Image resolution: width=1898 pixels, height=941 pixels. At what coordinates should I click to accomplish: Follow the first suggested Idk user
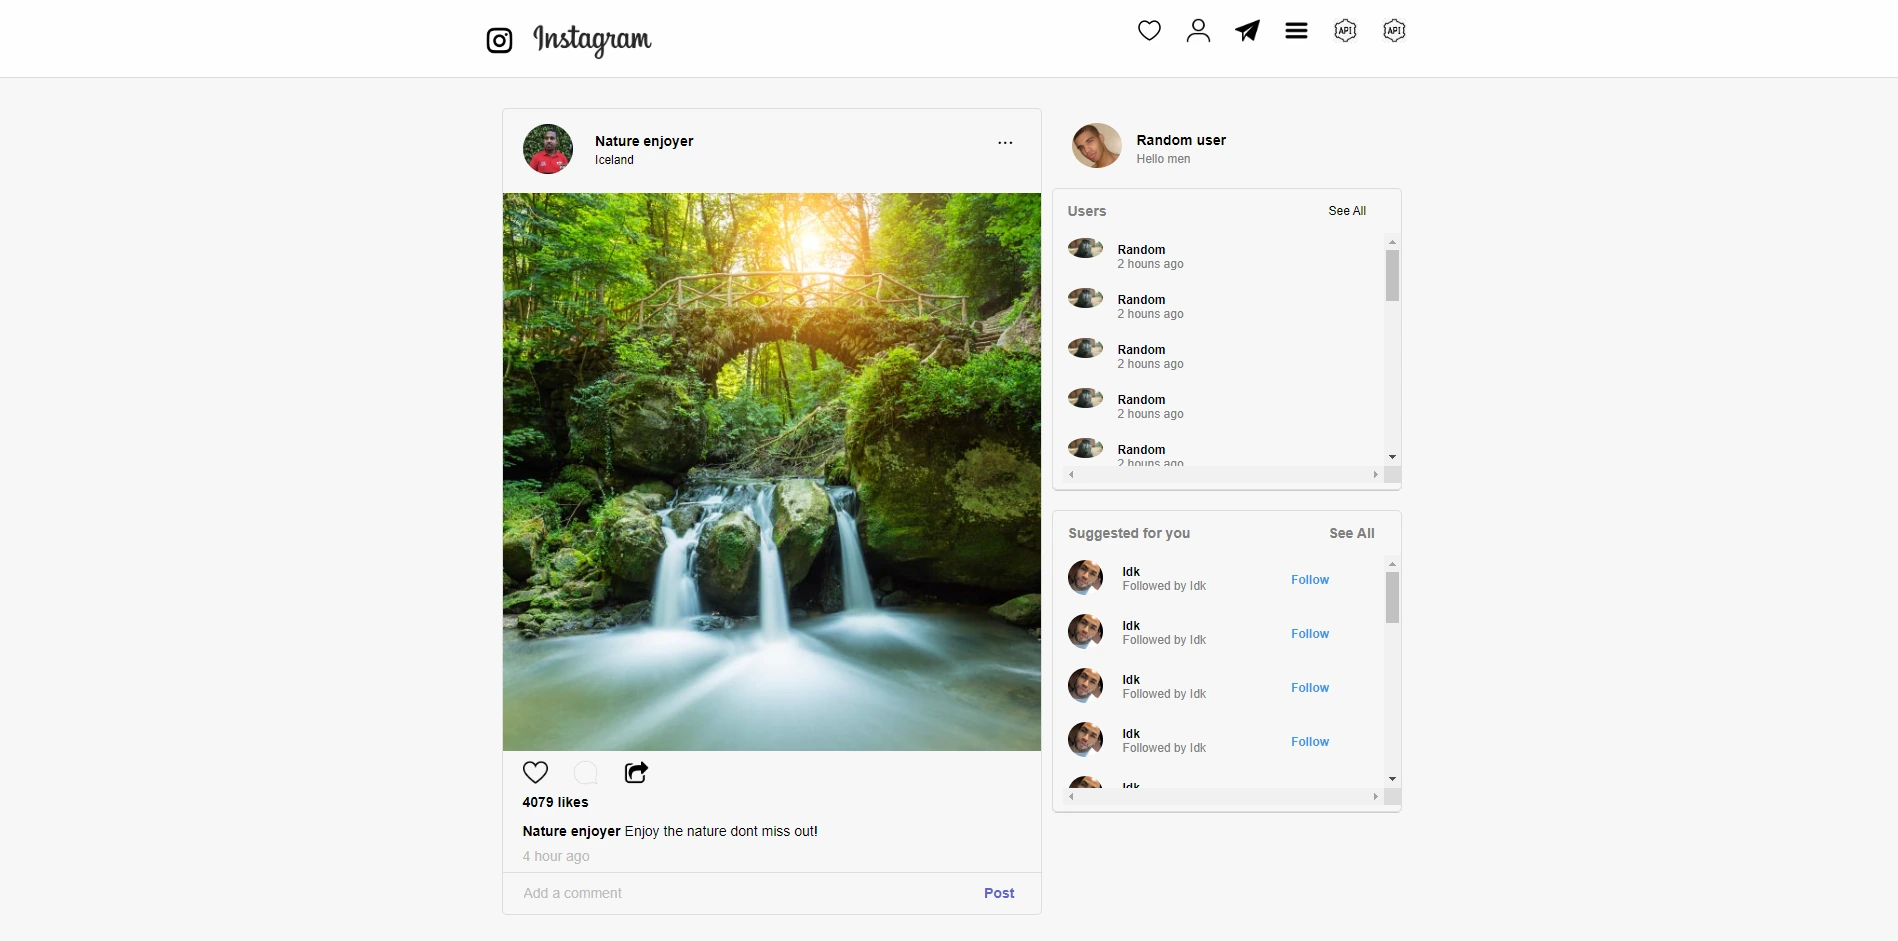pyautogui.click(x=1309, y=580)
